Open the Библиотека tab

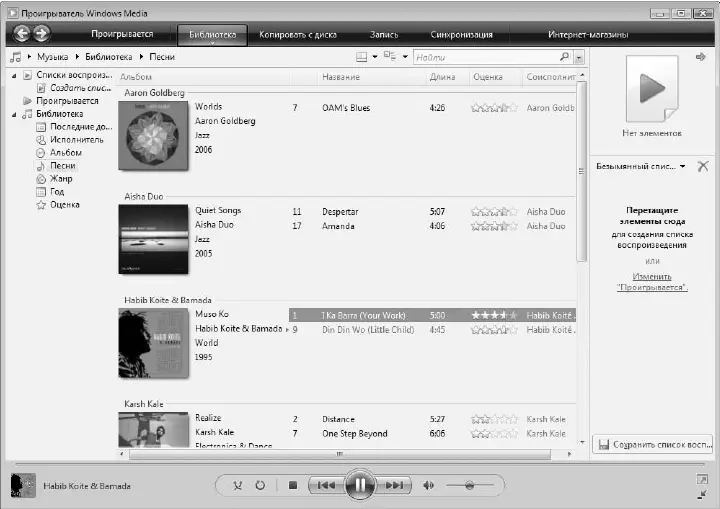pos(212,35)
